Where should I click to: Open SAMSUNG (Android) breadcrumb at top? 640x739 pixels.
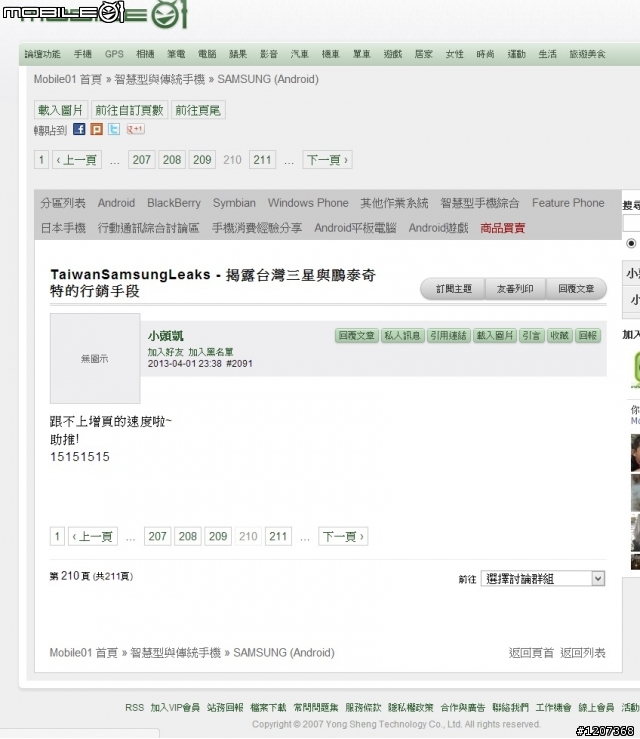coord(268,79)
